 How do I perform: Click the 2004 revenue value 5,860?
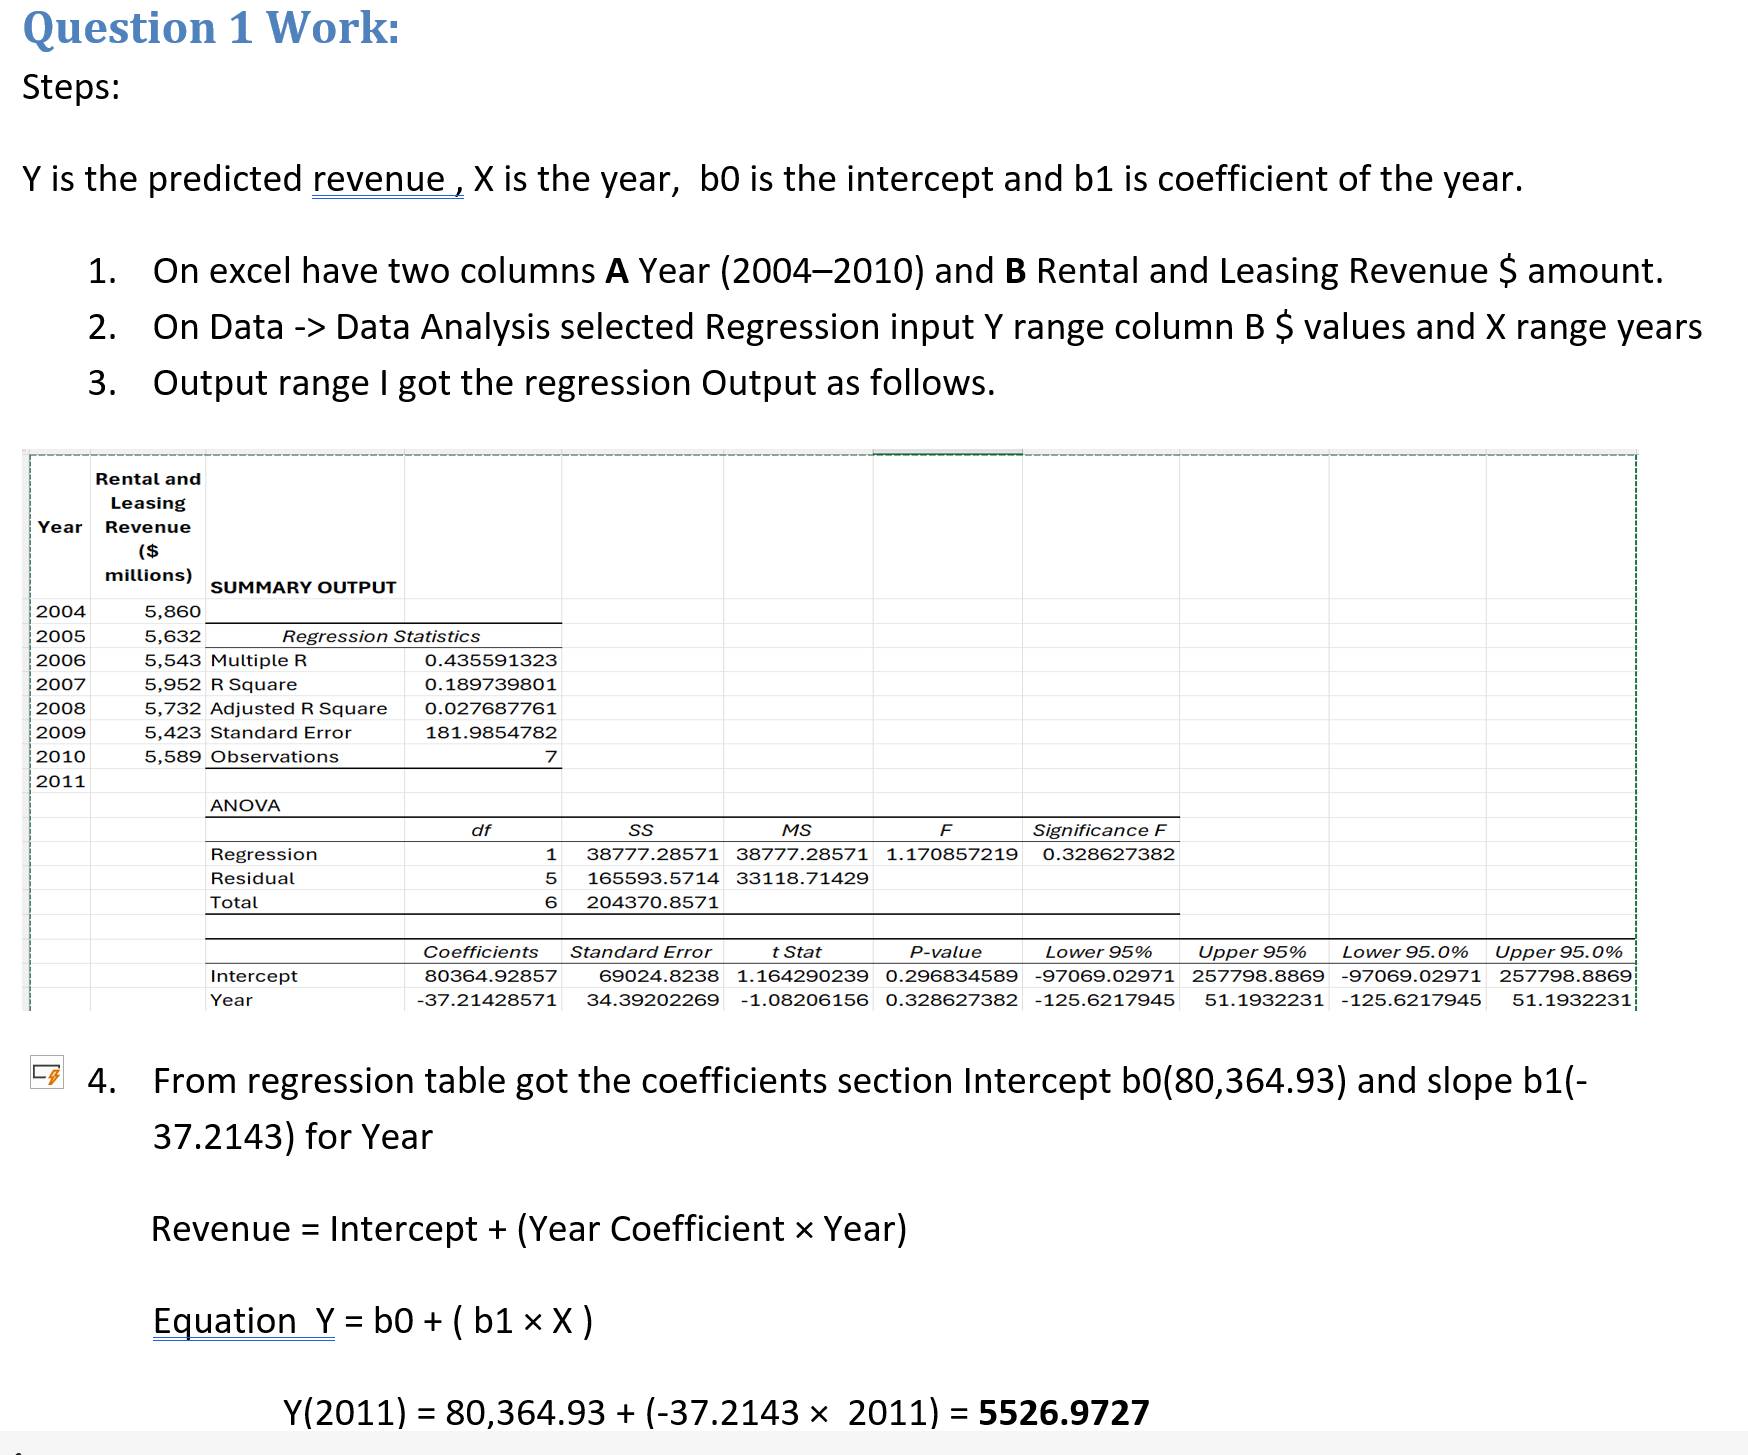coord(173,611)
